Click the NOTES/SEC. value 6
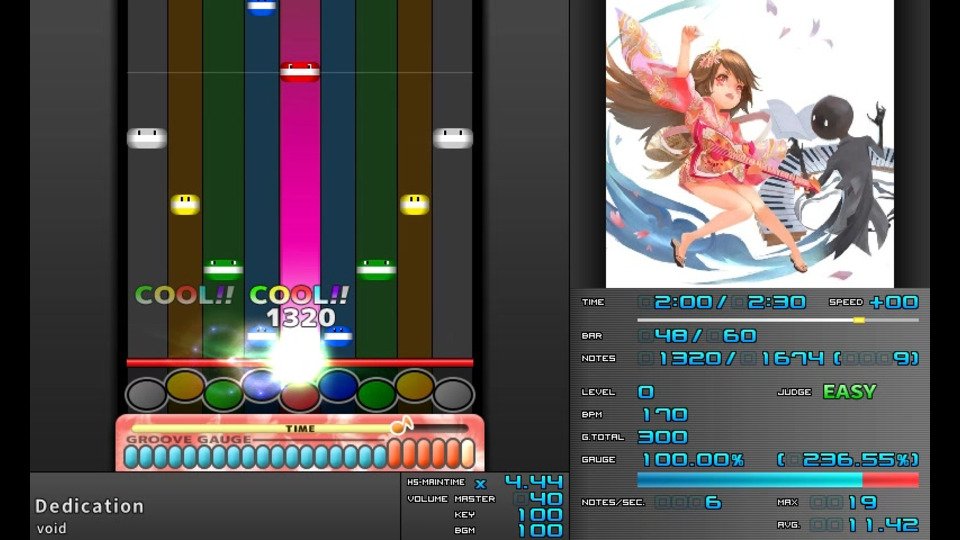Viewport: 960px width, 540px height. point(713,503)
